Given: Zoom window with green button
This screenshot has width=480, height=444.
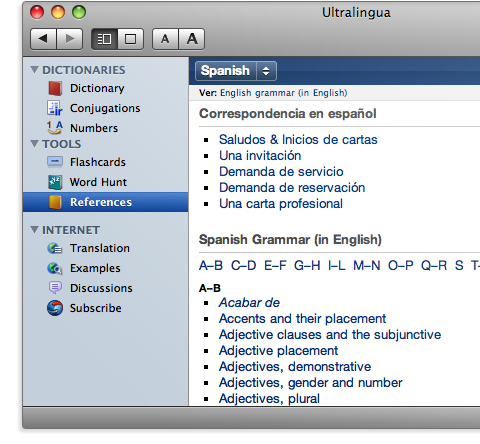Looking at the screenshot, I should tap(79, 12).
